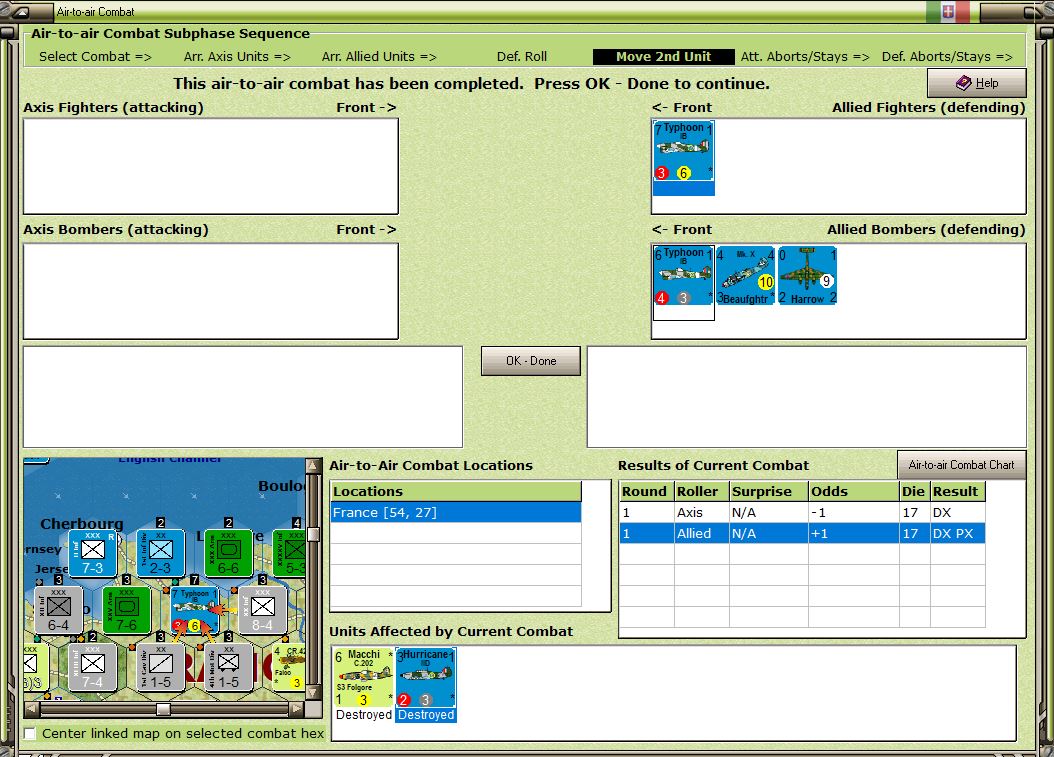The width and height of the screenshot is (1054, 757).
Task: Click the gray 8-4 infantry unit on map
Action: point(262,610)
